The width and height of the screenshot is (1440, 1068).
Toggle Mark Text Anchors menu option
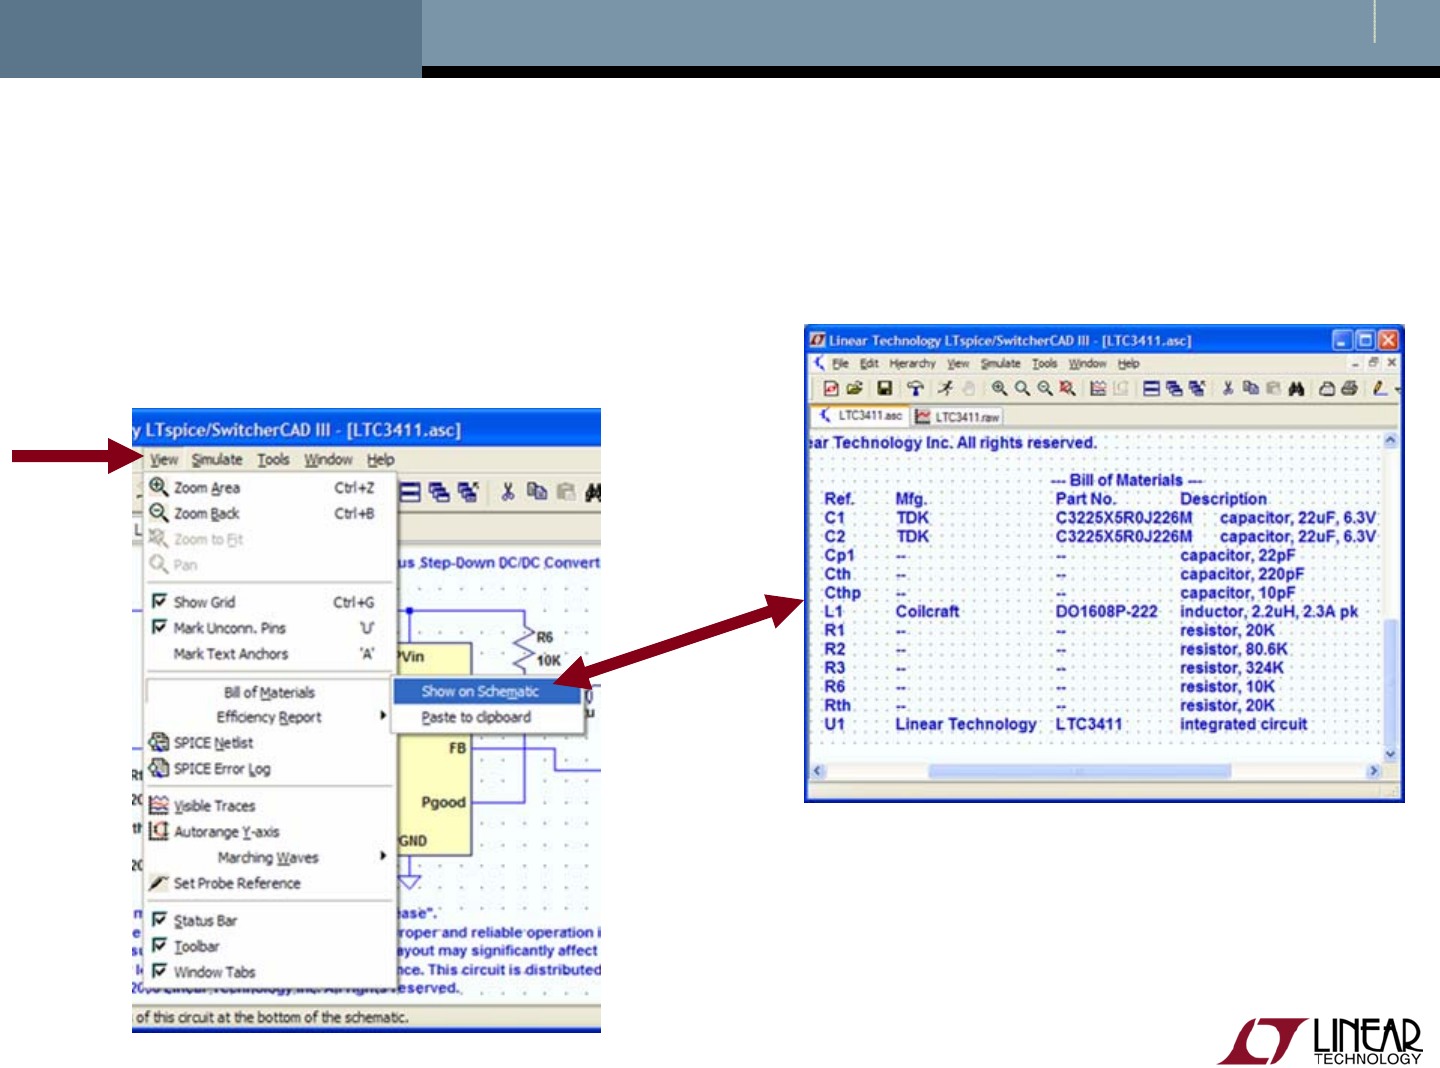tap(269, 654)
